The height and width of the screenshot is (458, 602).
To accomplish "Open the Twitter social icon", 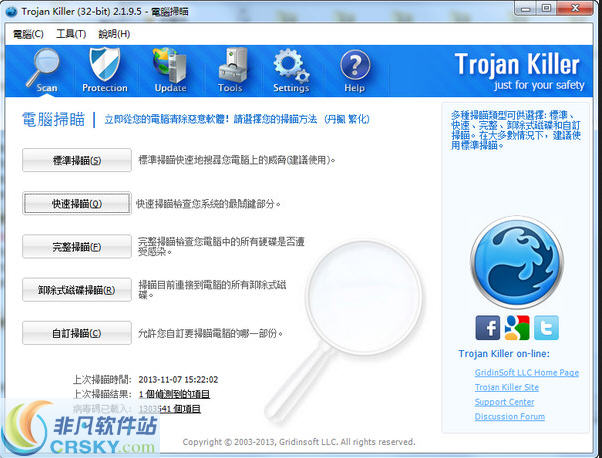I will [546, 328].
